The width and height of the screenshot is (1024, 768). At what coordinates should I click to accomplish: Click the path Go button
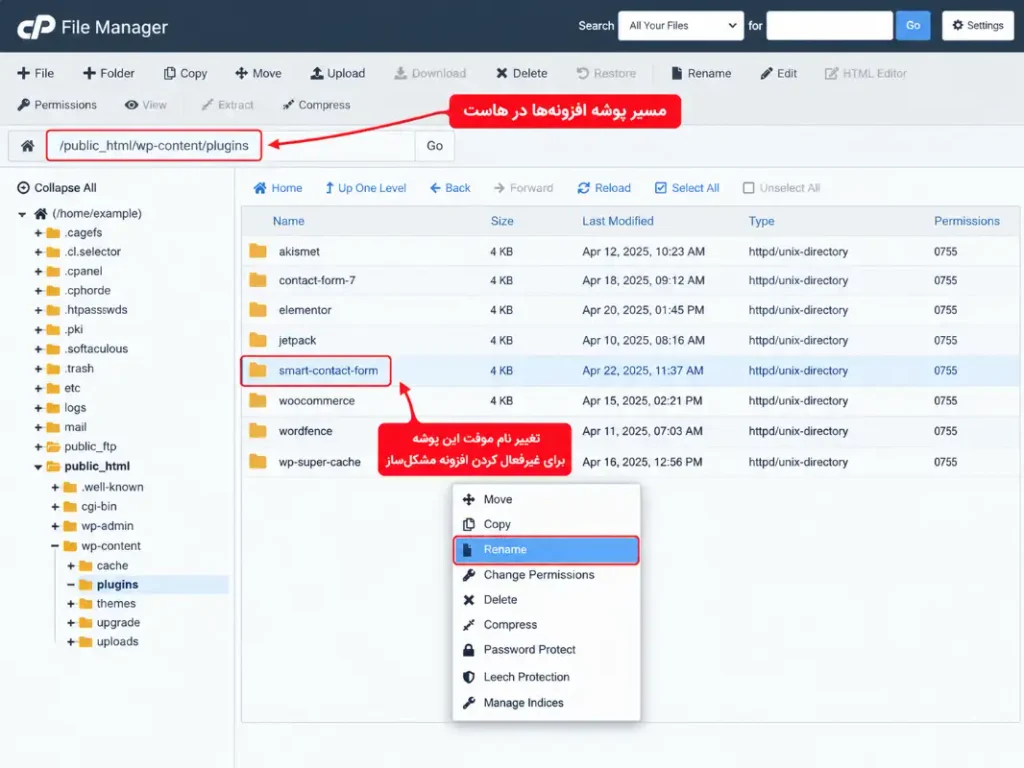[x=434, y=146]
